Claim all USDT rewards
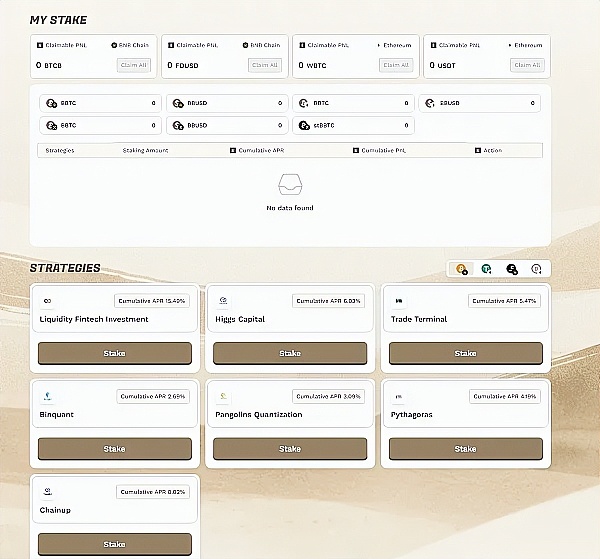The width and height of the screenshot is (600, 559). 527,65
